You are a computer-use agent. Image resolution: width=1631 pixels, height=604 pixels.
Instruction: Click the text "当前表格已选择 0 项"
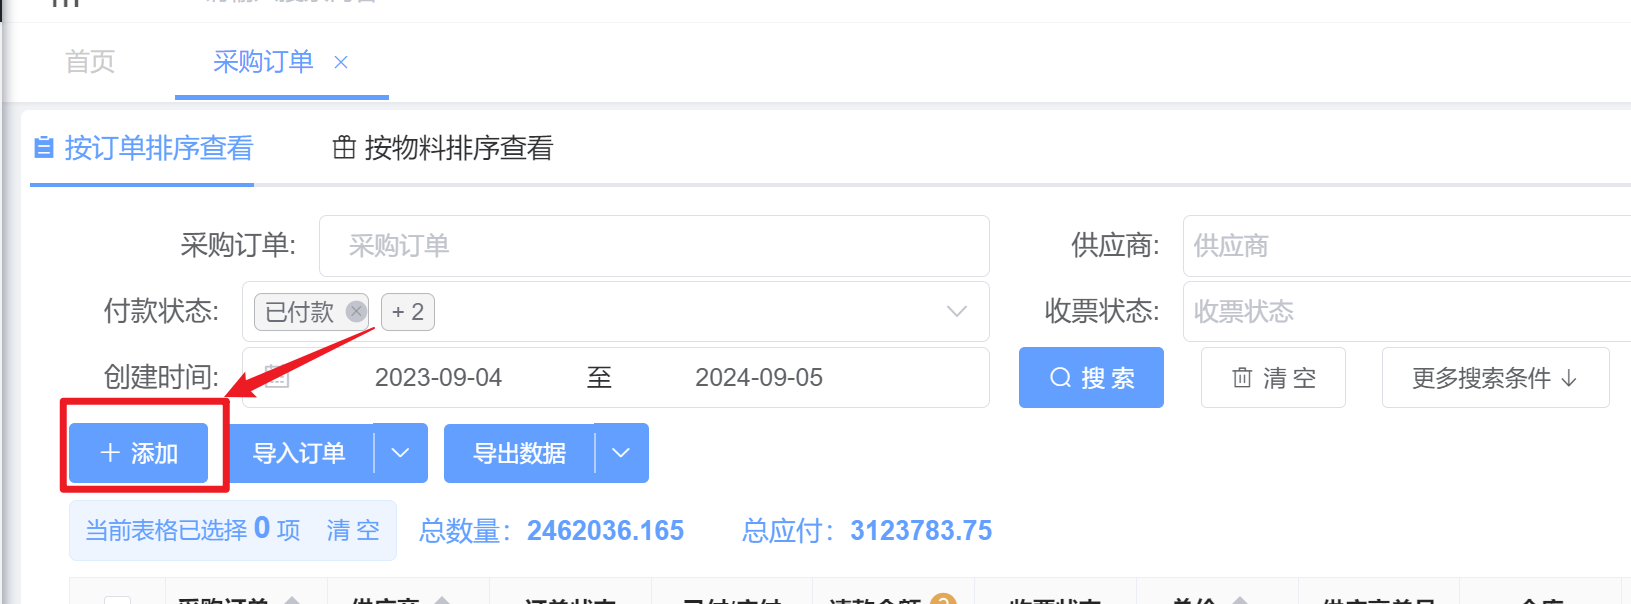click(x=193, y=529)
